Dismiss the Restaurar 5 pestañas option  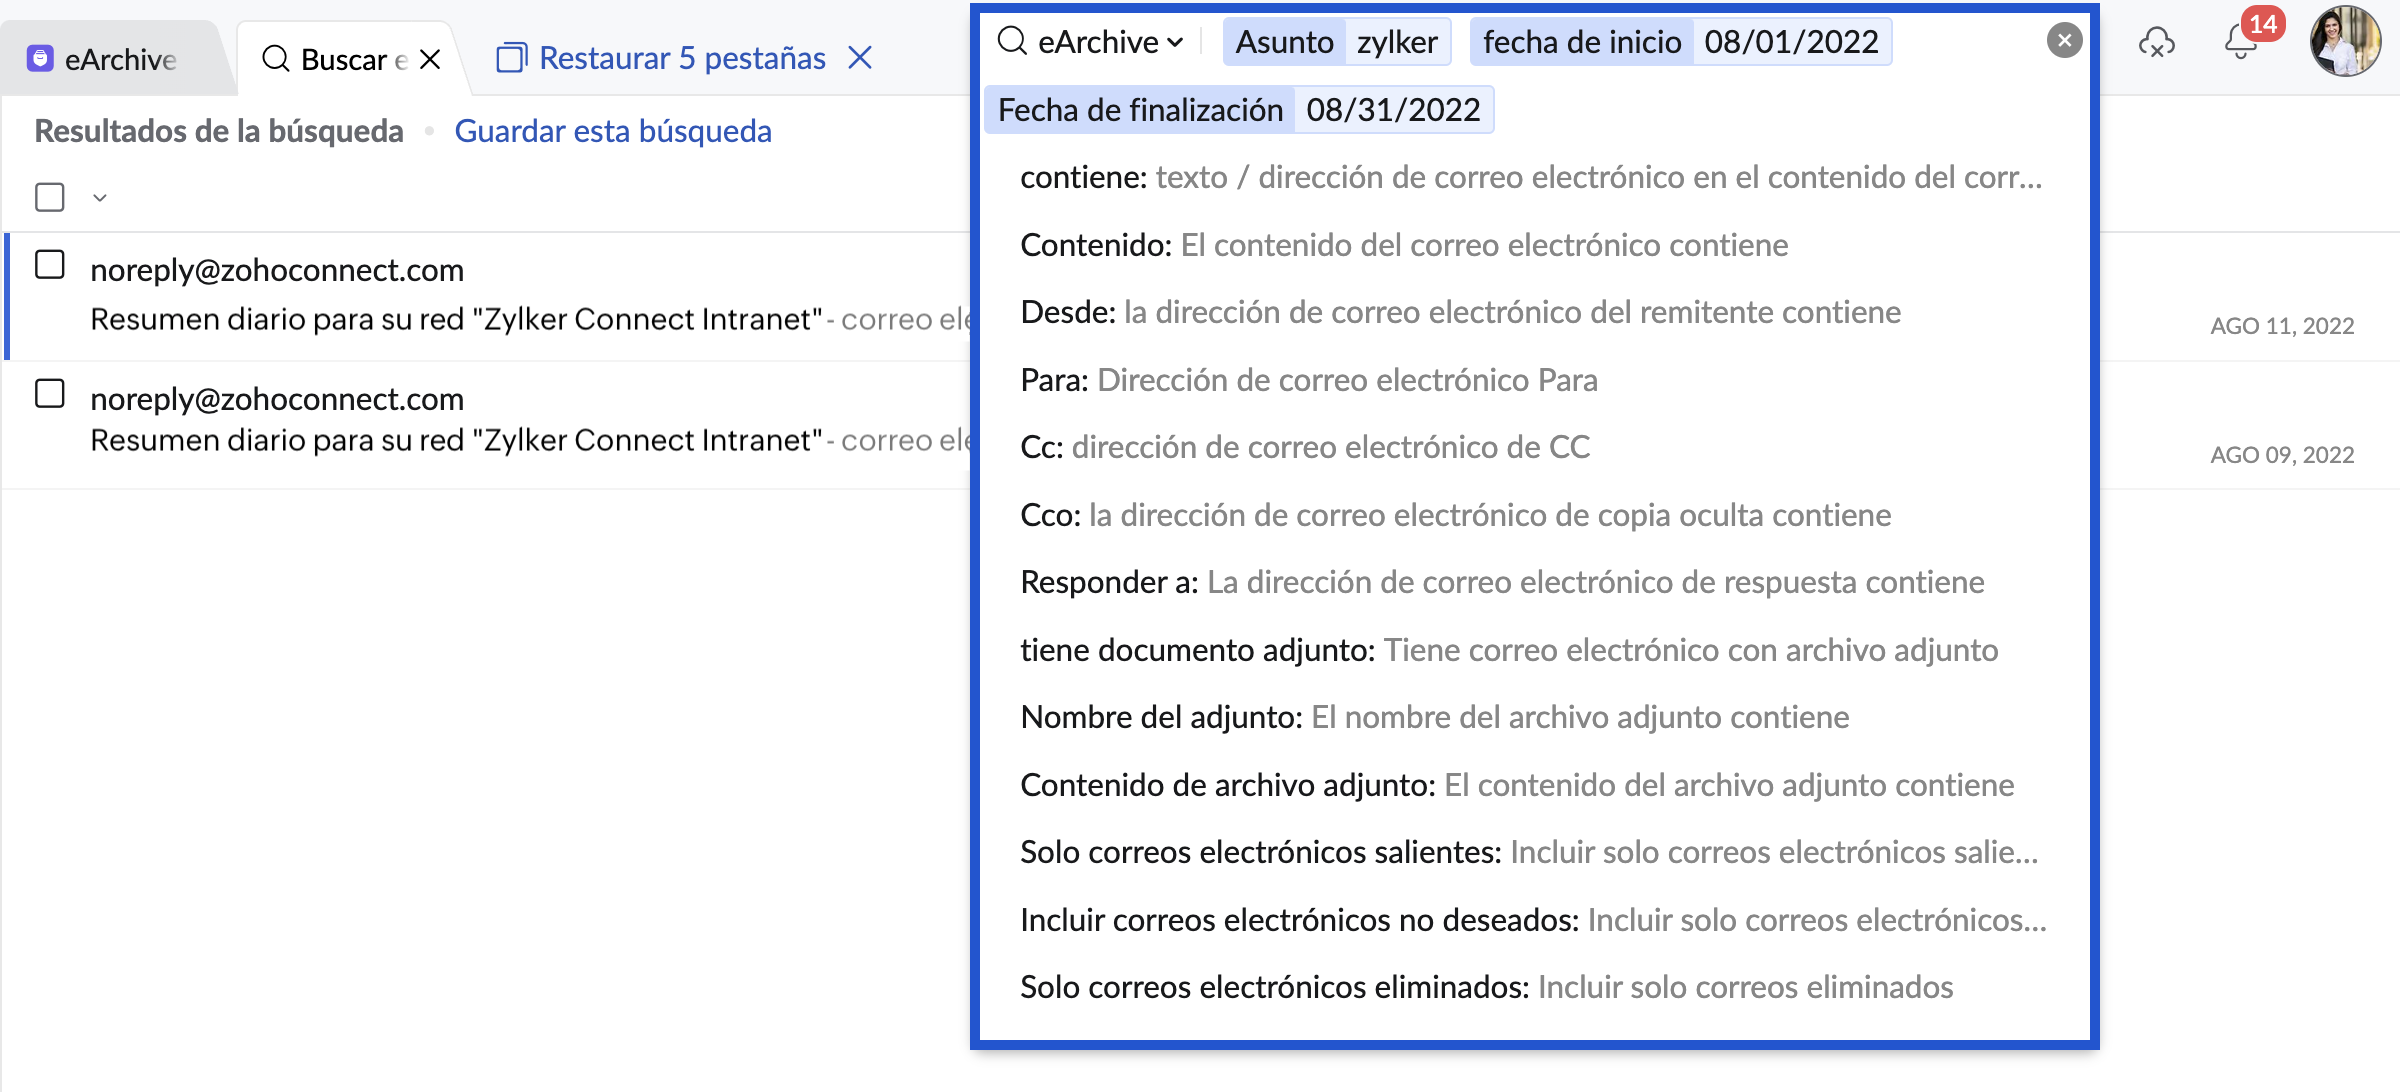pos(860,58)
